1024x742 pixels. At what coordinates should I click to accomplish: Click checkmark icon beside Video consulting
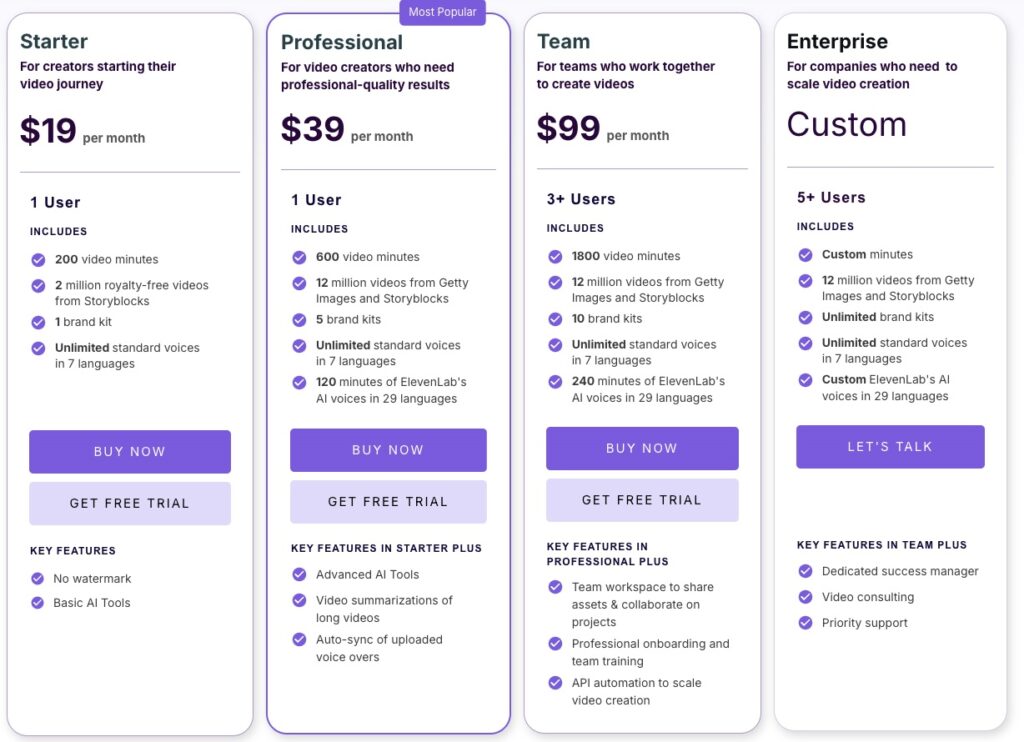coord(805,597)
